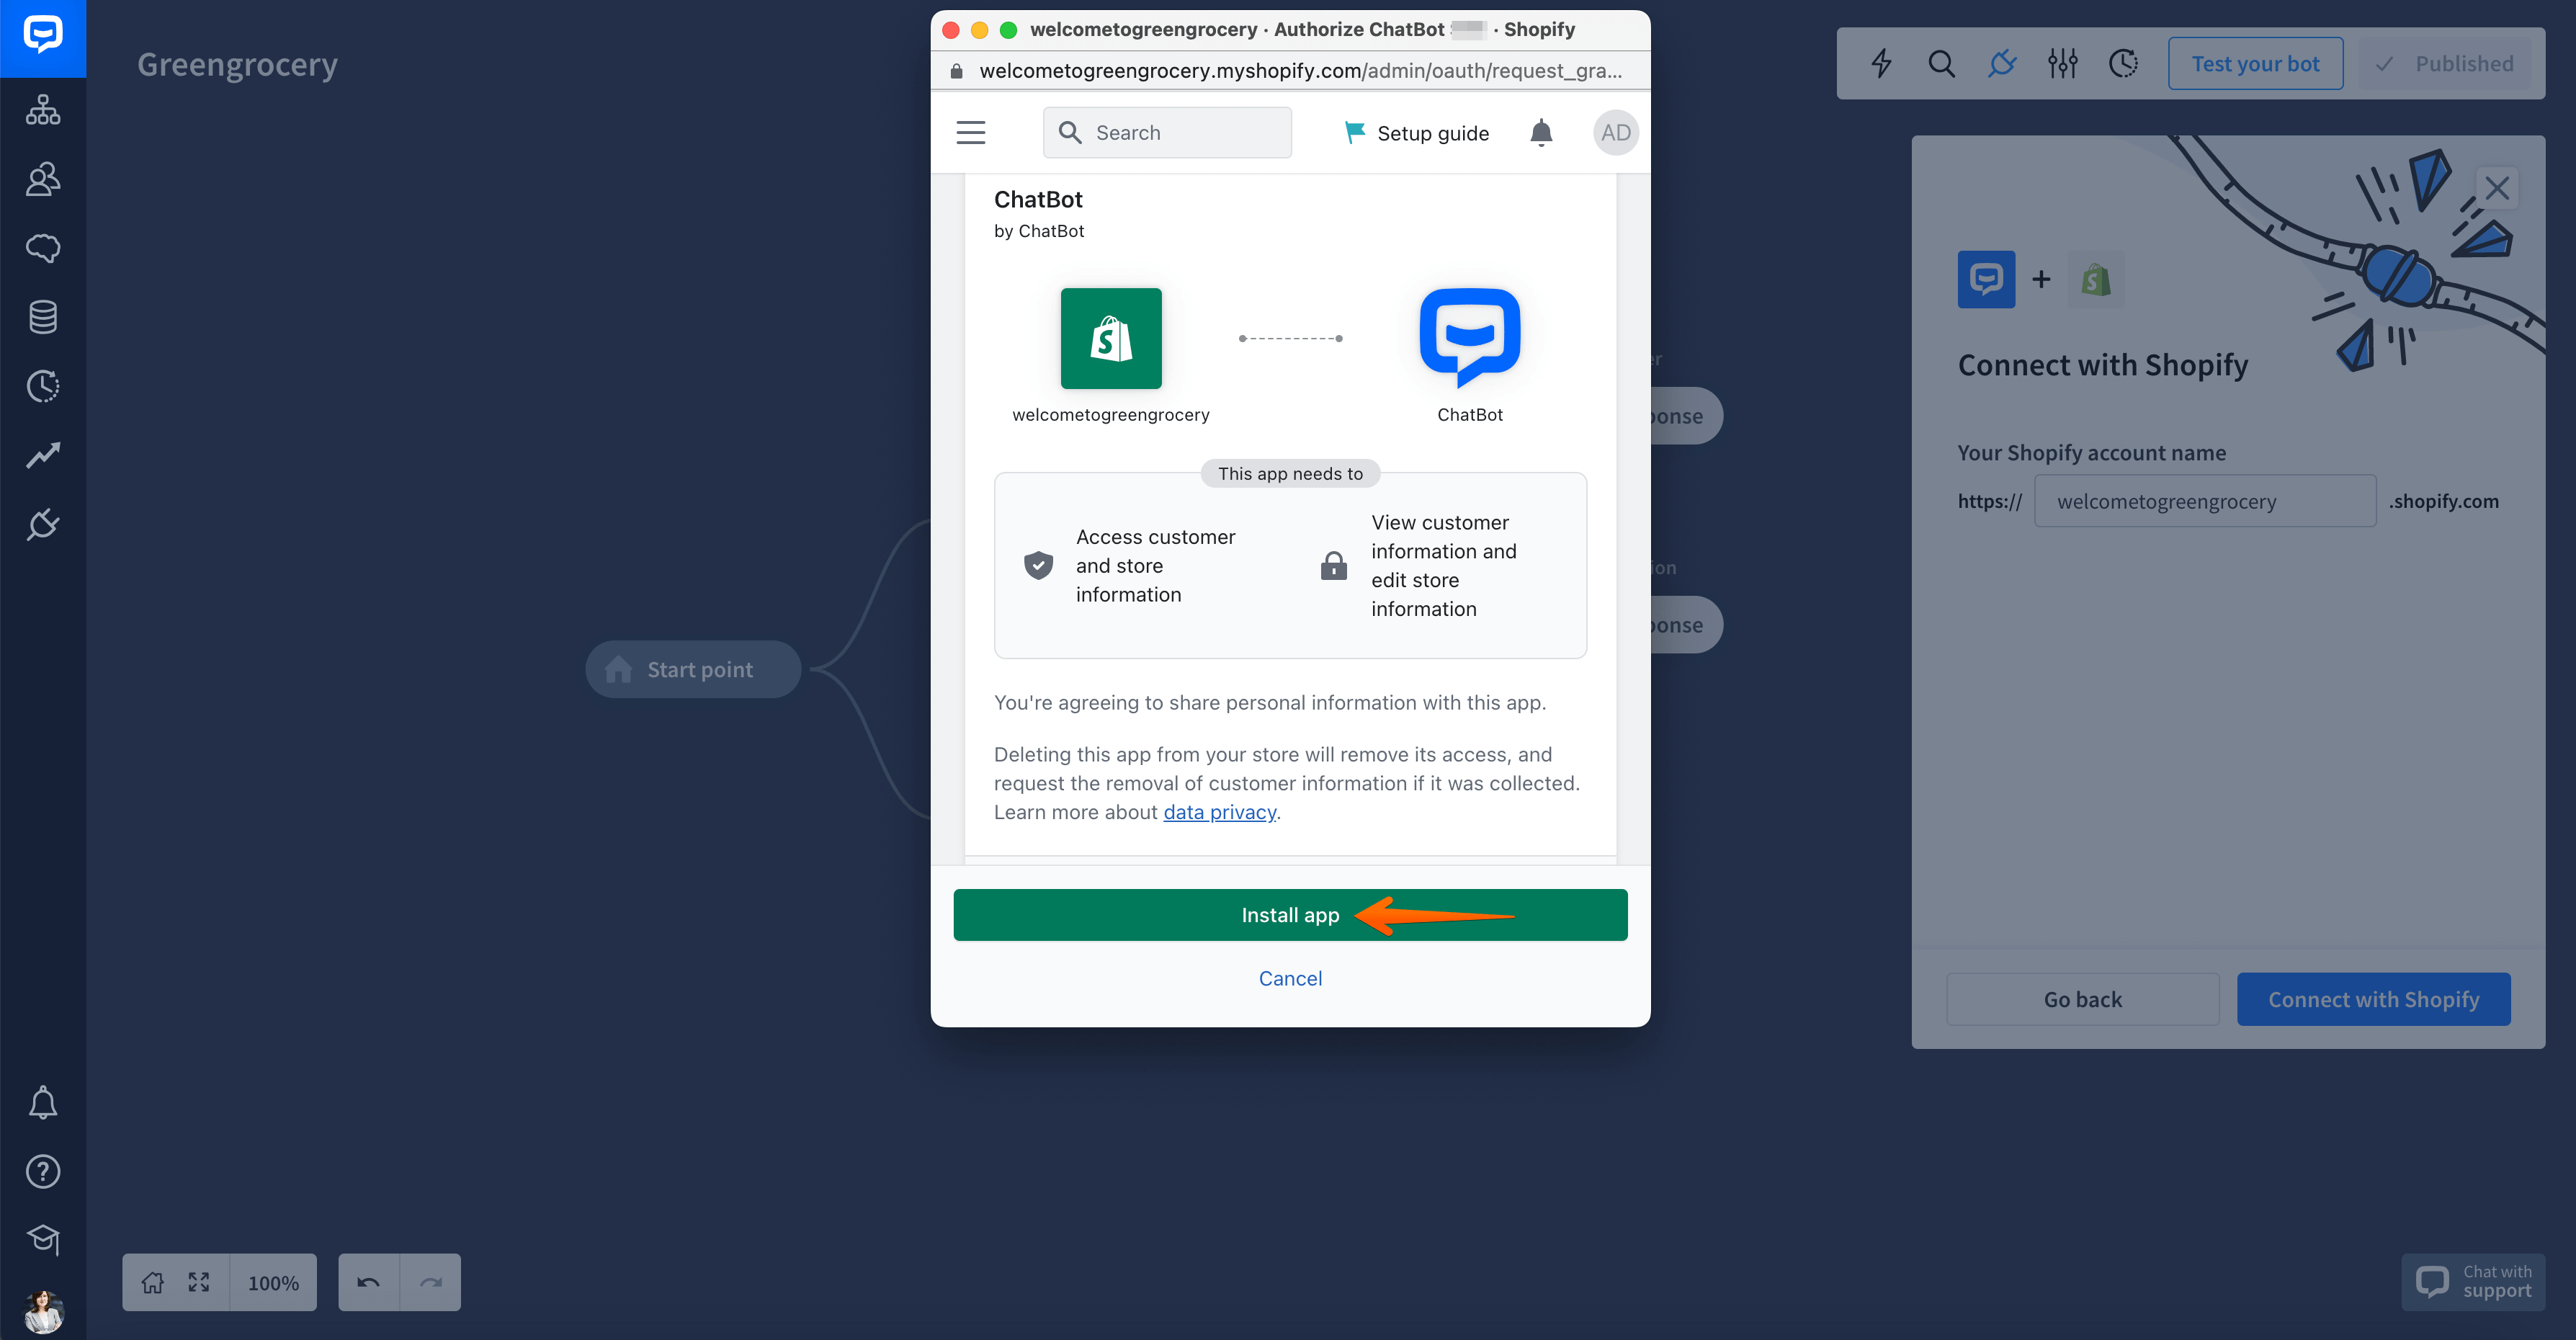Open the Reports trend-line icon in sidebar

[43, 455]
